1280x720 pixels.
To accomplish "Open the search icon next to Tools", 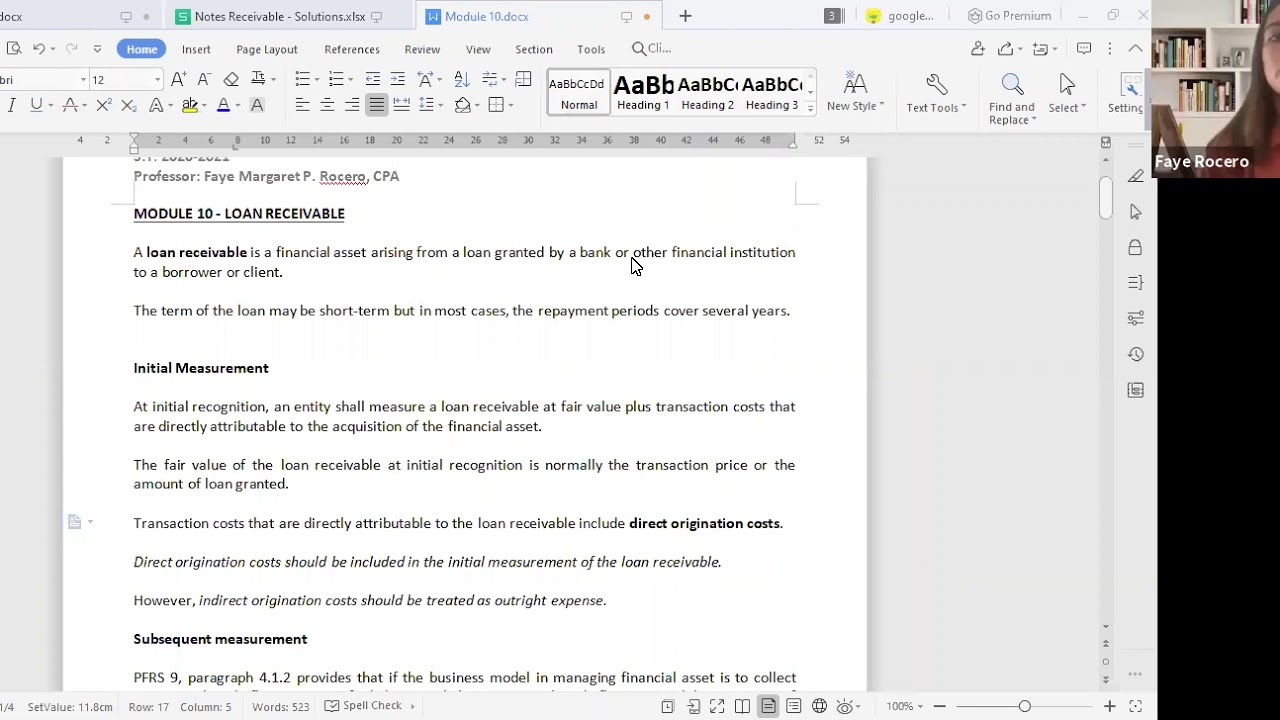I will point(639,48).
